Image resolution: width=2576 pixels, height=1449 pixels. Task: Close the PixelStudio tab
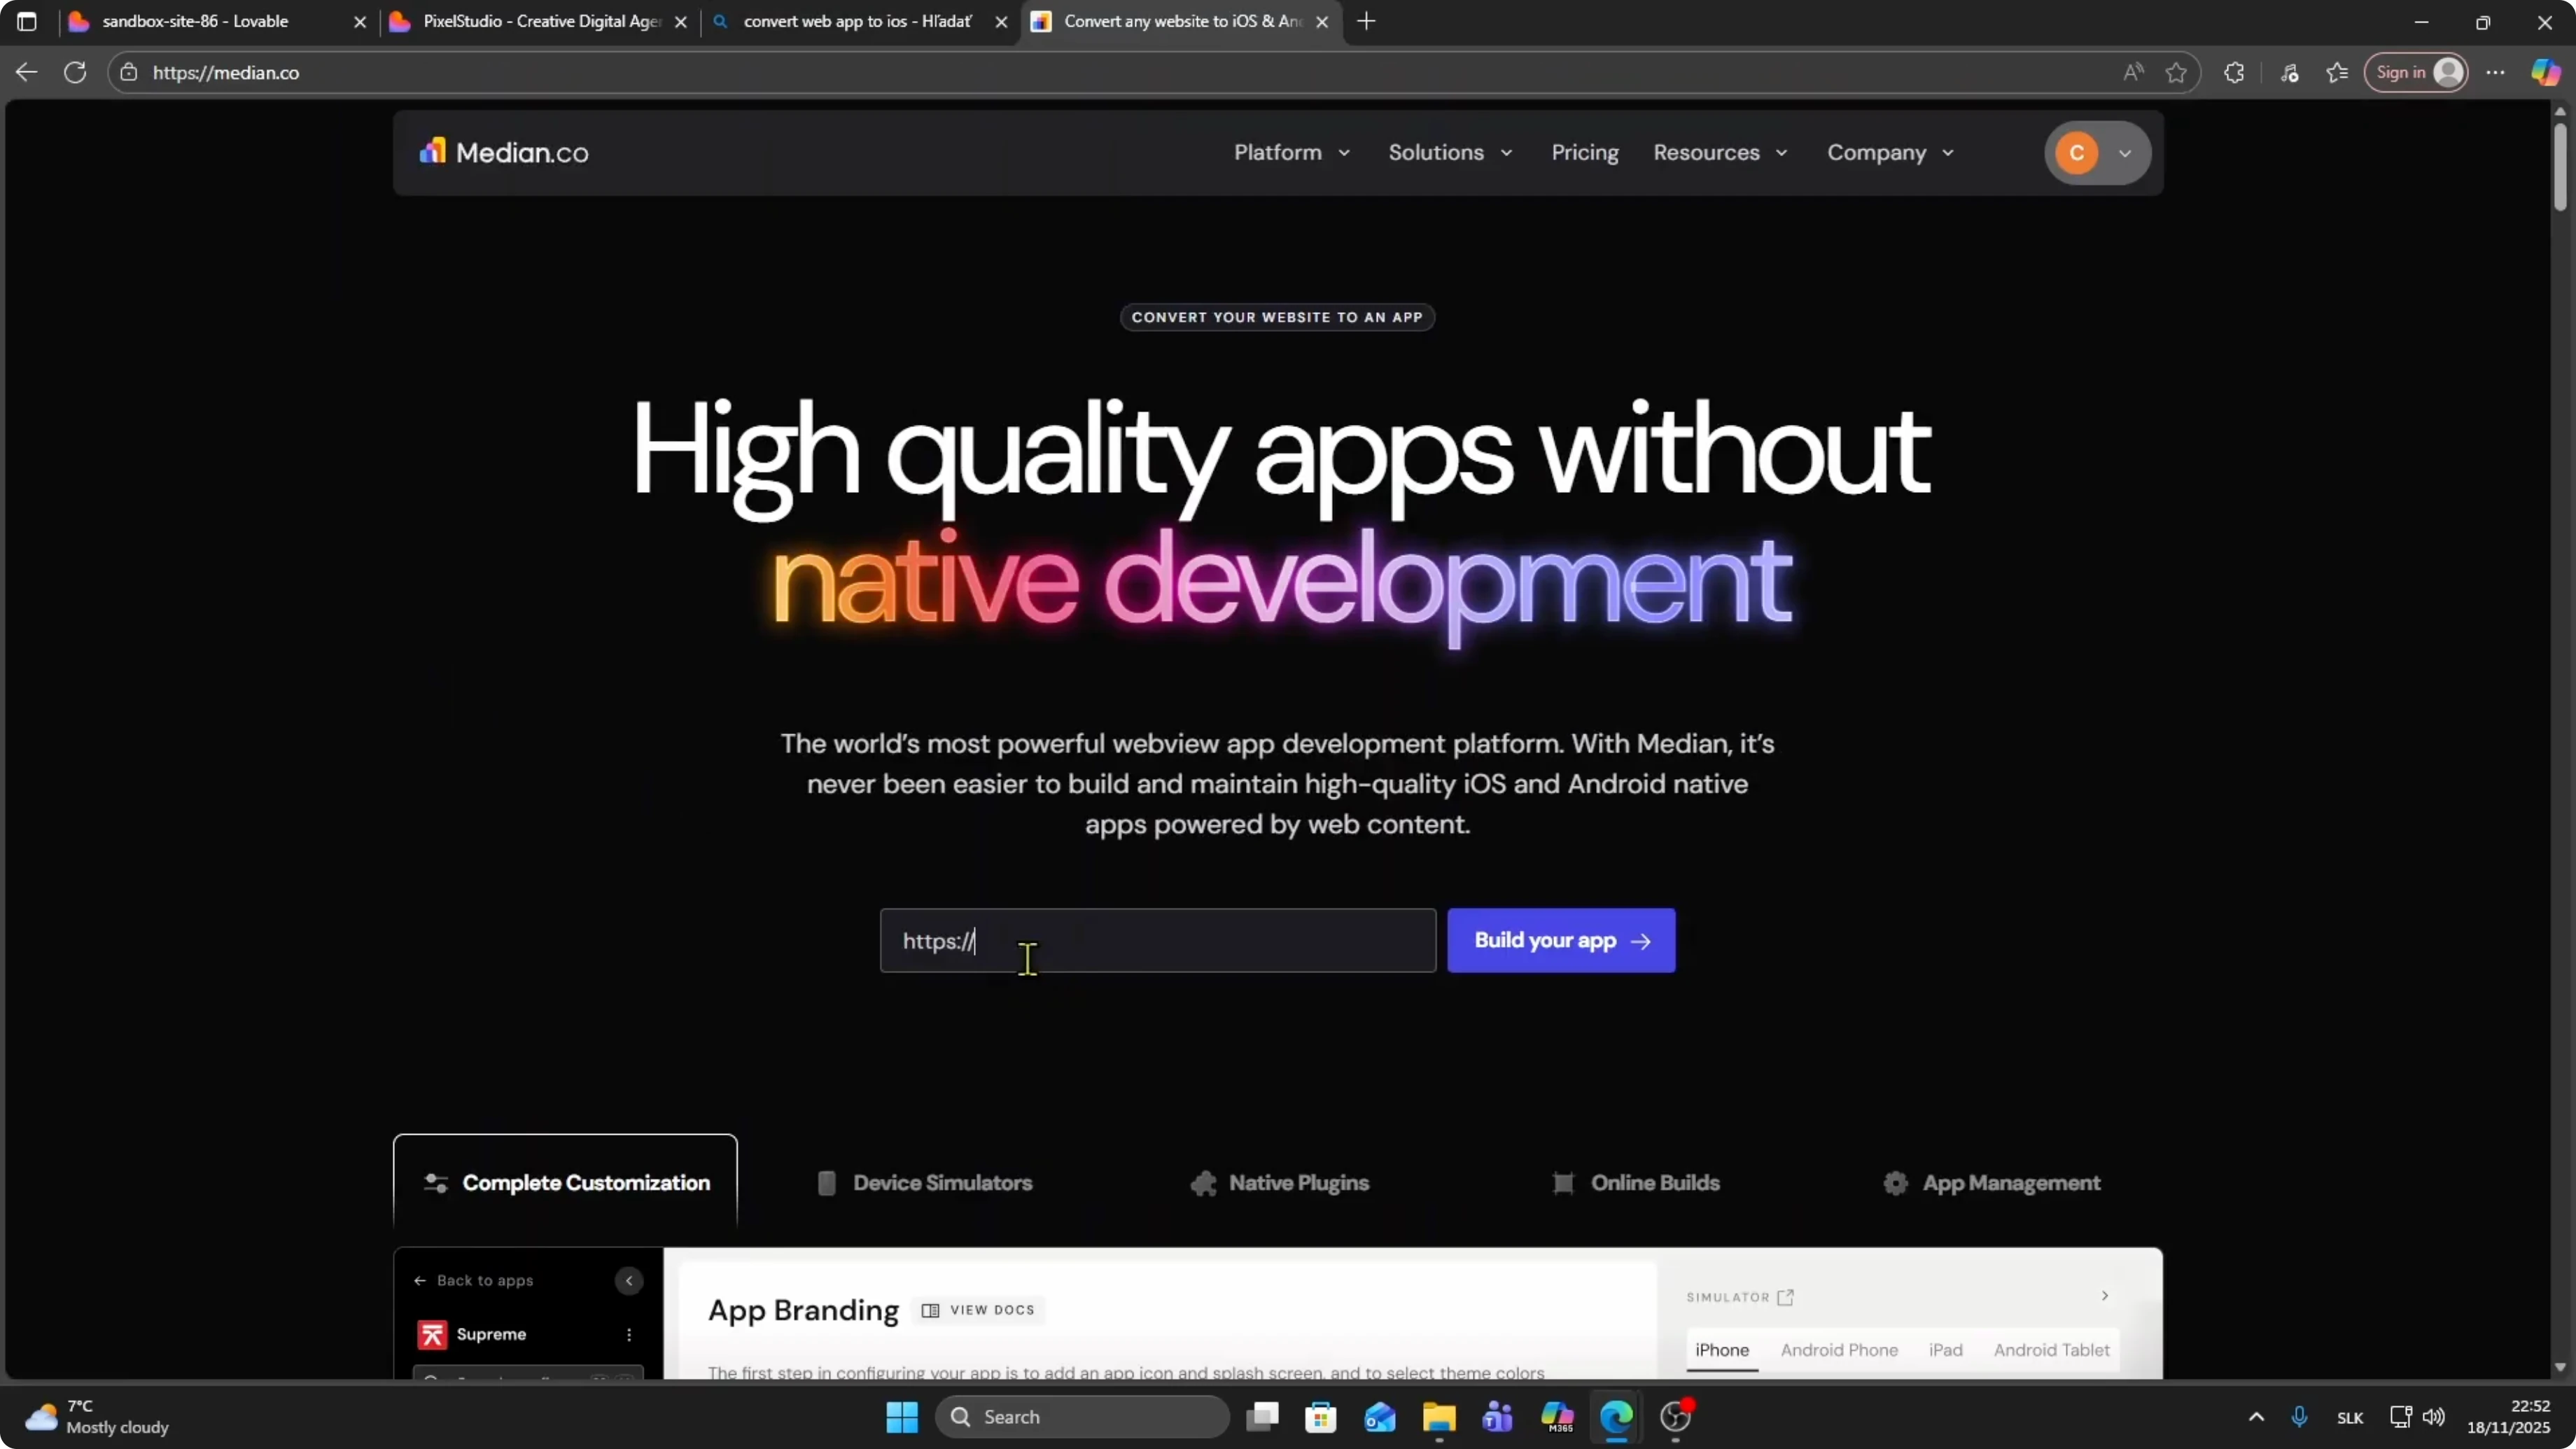pyautogui.click(x=681, y=22)
